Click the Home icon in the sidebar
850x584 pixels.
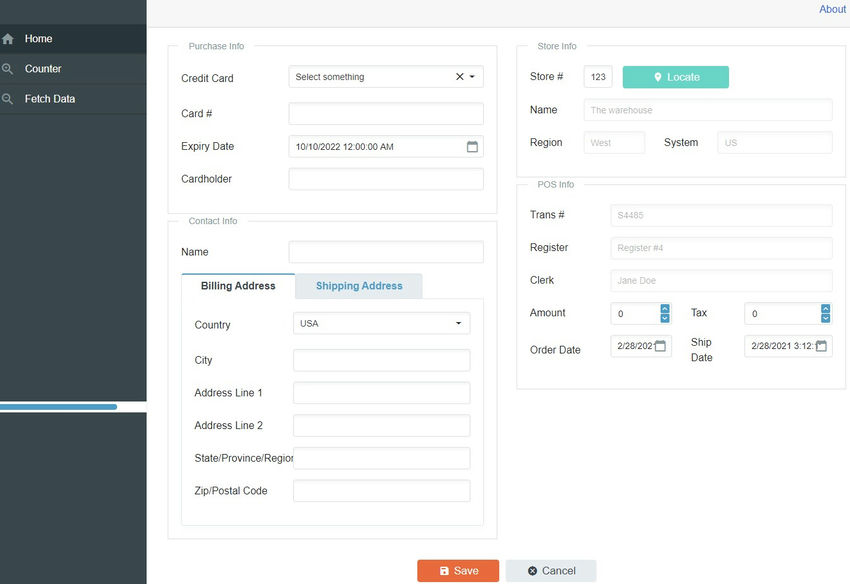[x=10, y=38]
